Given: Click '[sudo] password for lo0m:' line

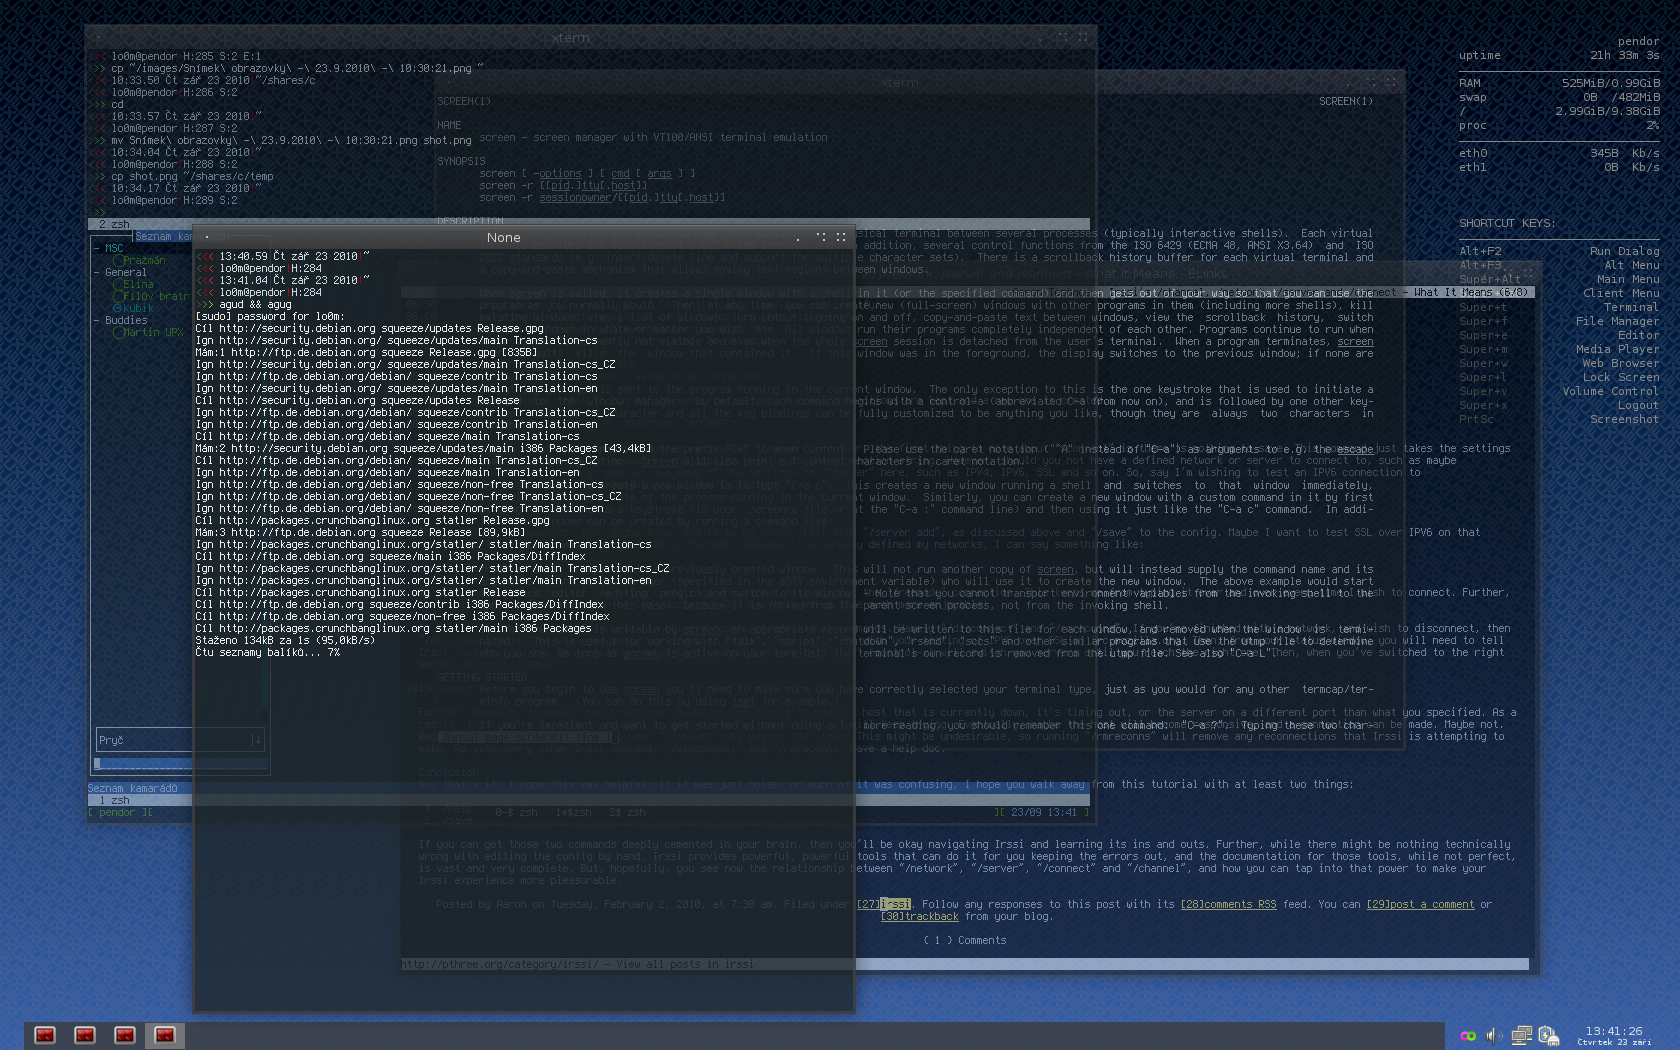Looking at the screenshot, I should click(x=270, y=316).
